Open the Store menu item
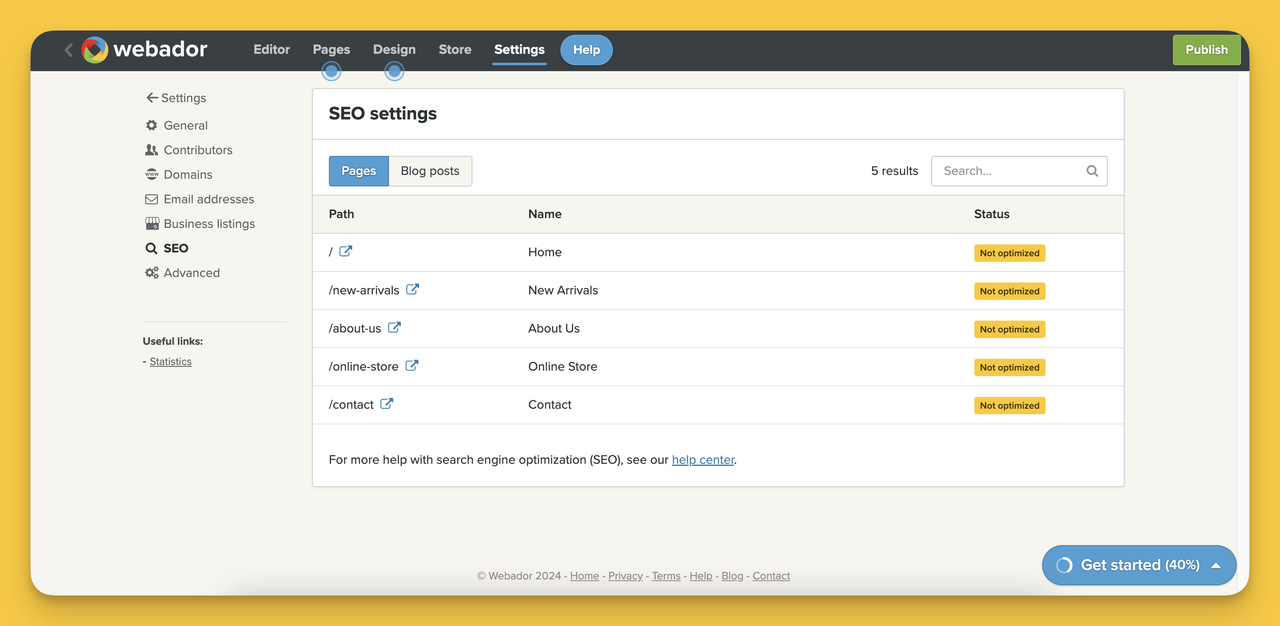Screen dimensions: 1280x626 [455, 49]
